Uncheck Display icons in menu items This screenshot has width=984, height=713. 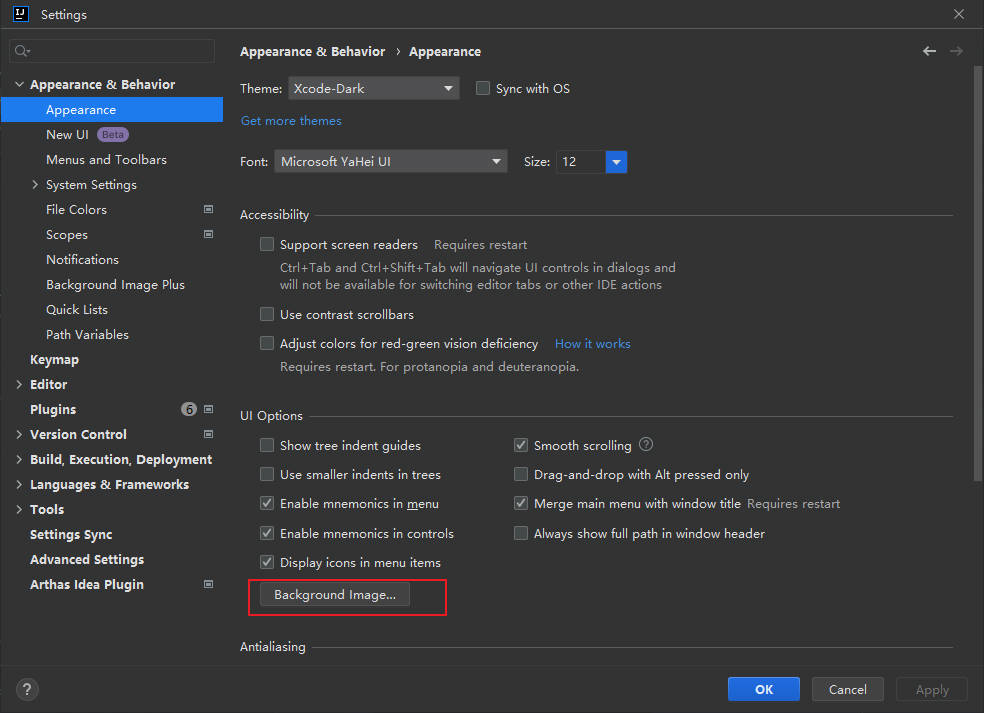coord(267,562)
